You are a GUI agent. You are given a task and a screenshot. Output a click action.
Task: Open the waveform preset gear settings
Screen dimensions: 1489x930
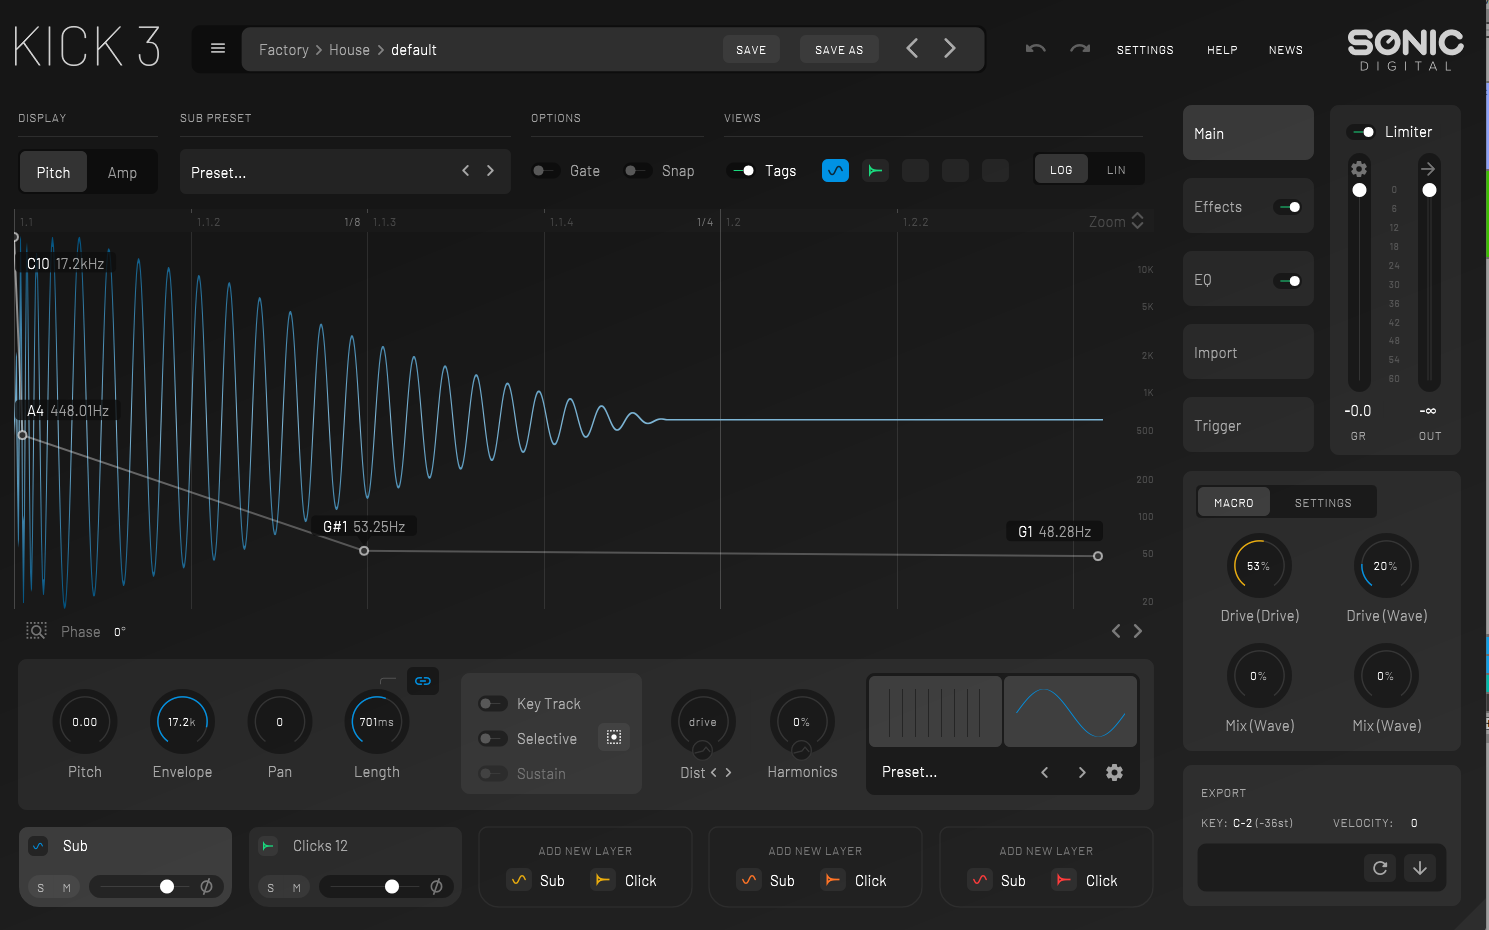(1114, 772)
